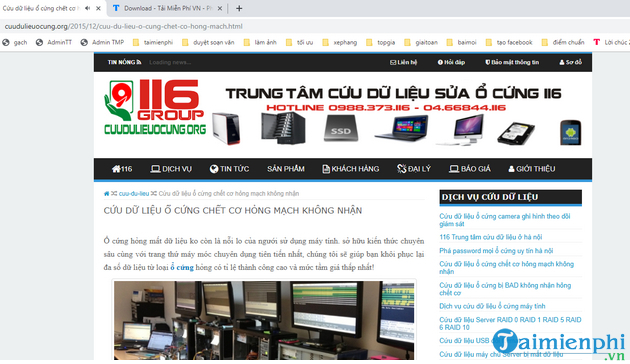Open the tối ưu bookmark folder
630x364 pixels.
tap(299, 42)
